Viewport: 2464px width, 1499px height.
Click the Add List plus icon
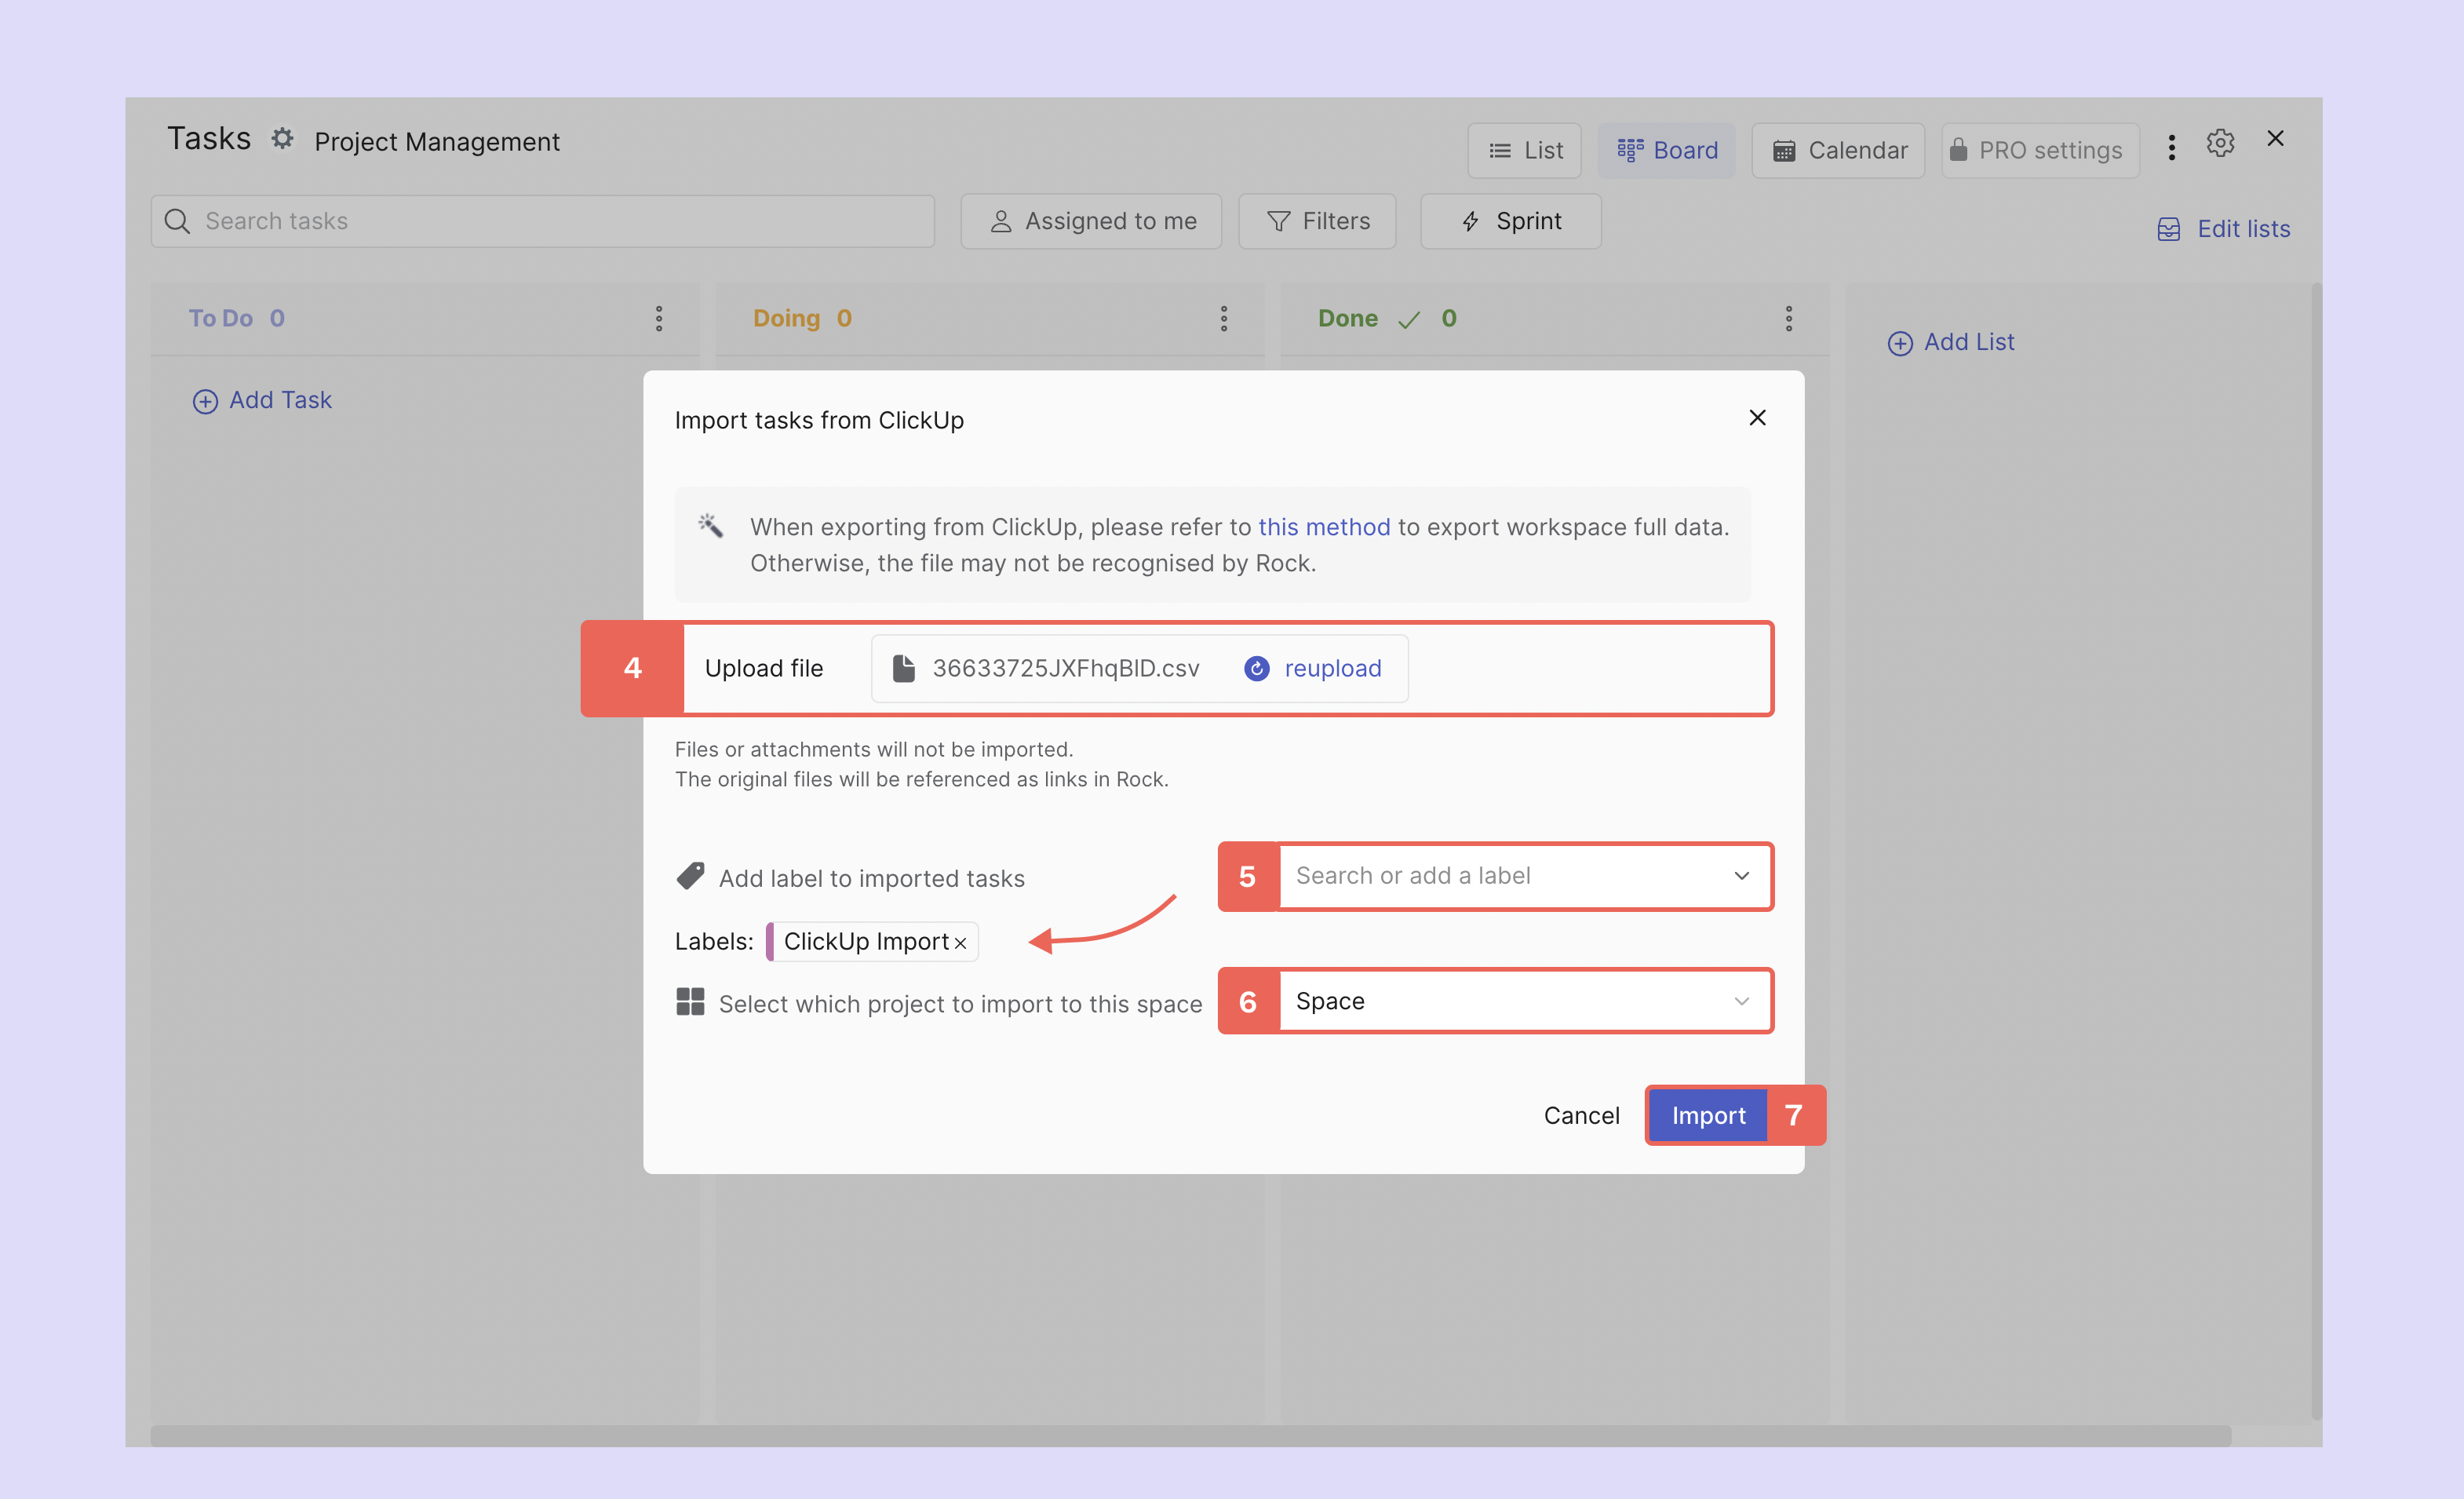[1899, 343]
